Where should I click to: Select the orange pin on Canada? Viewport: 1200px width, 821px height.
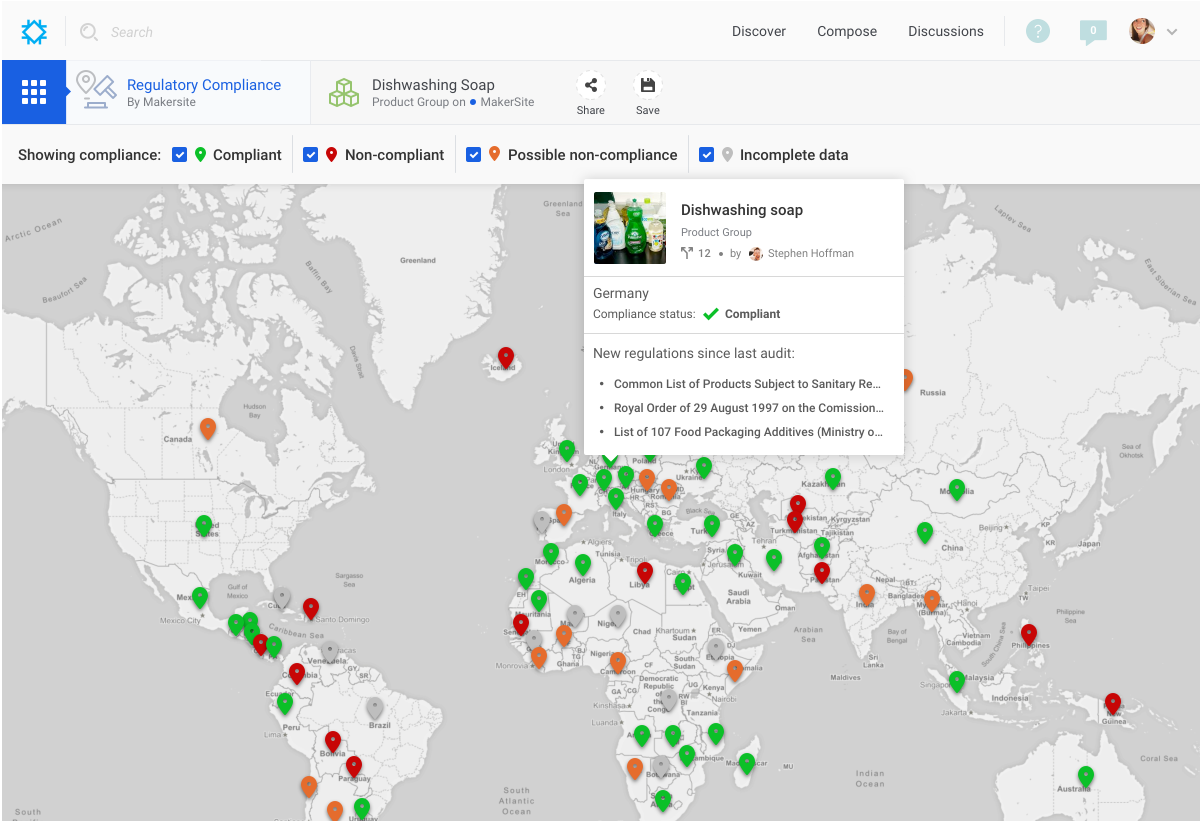point(208,429)
